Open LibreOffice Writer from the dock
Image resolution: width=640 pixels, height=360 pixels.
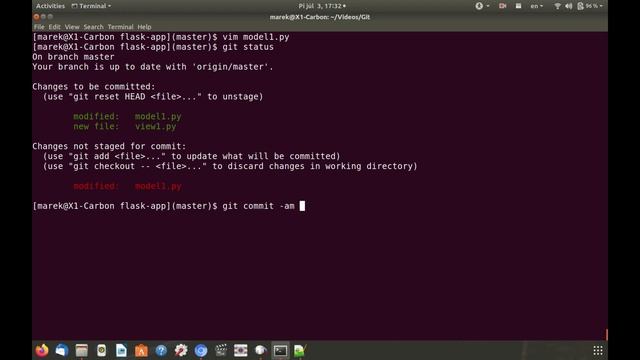pyautogui.click(x=121, y=350)
